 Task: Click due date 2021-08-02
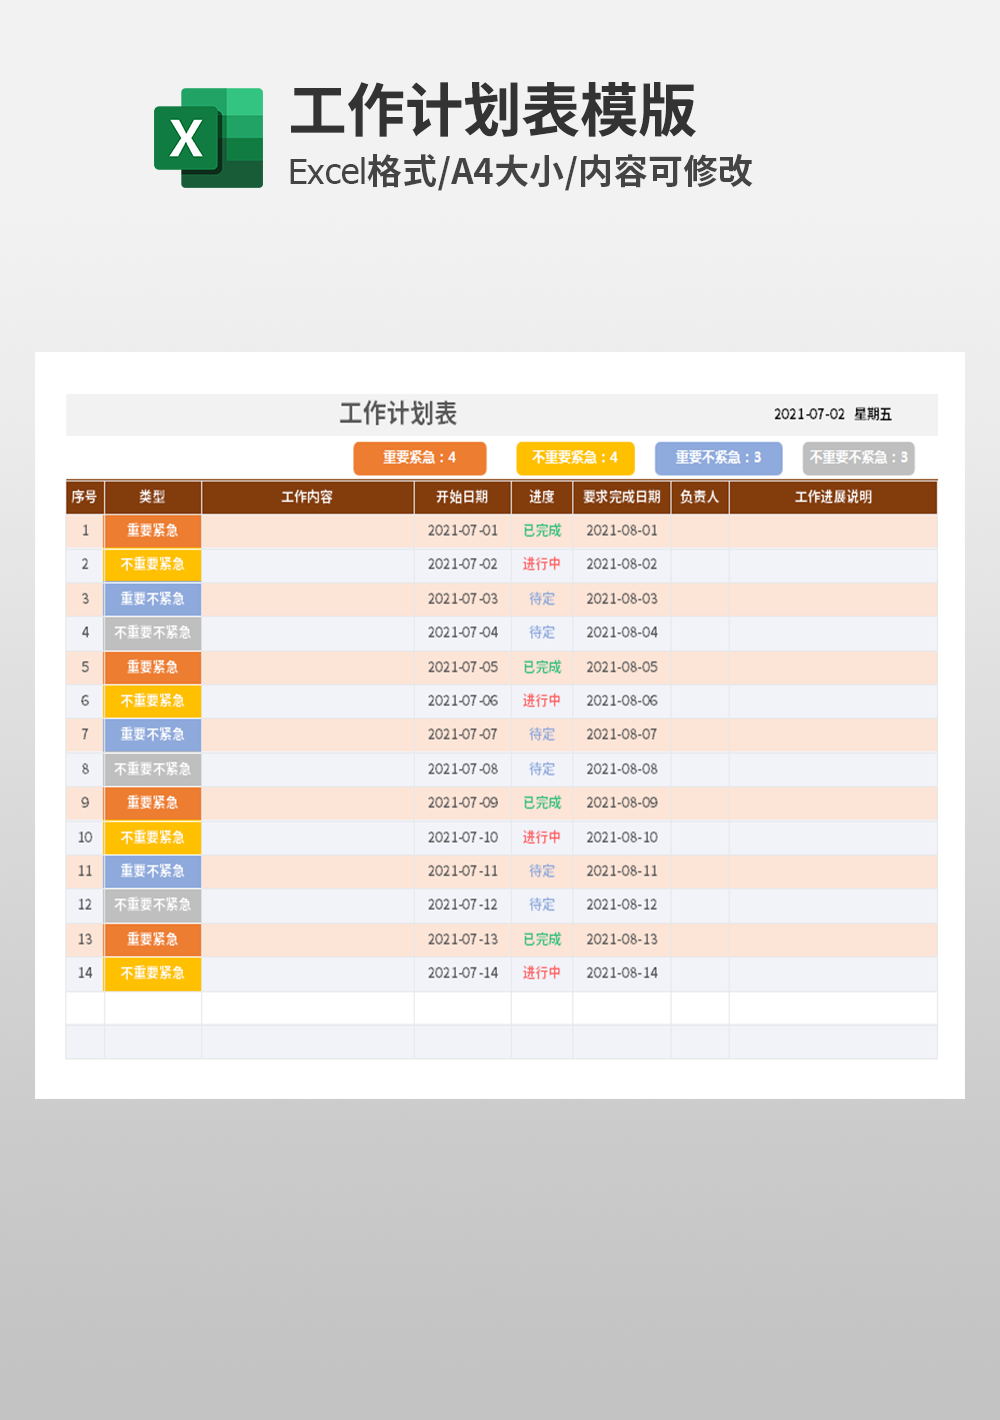tap(622, 565)
